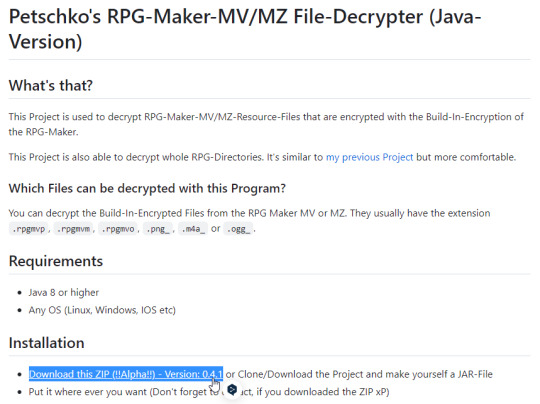
Task: Click the main Petschko's RPG-Maker File-Decrypter title
Action: tap(245, 29)
